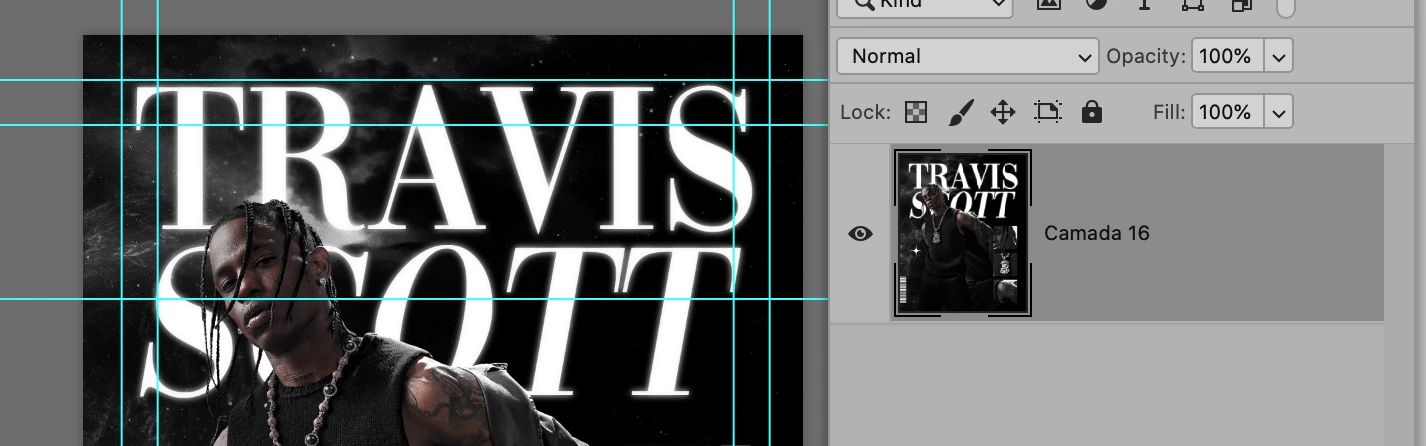Open the Normal blending mode dropdown

[968, 56]
